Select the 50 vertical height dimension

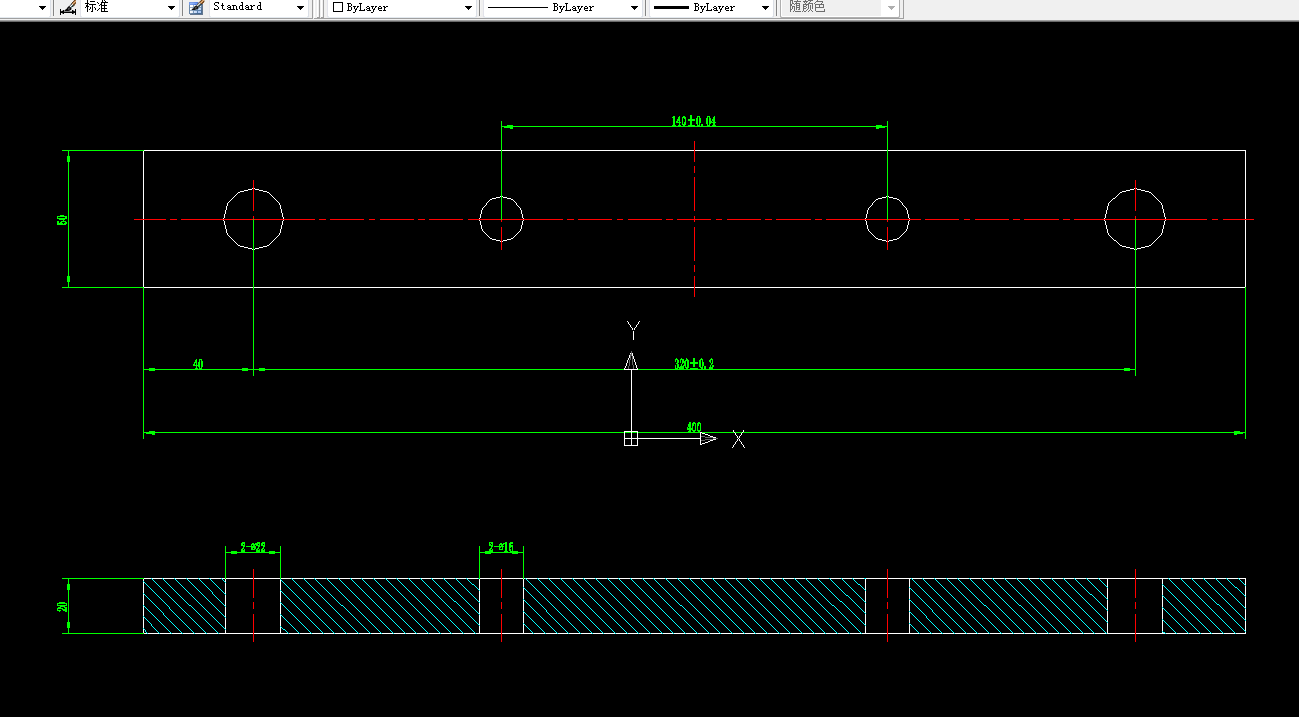[62, 219]
